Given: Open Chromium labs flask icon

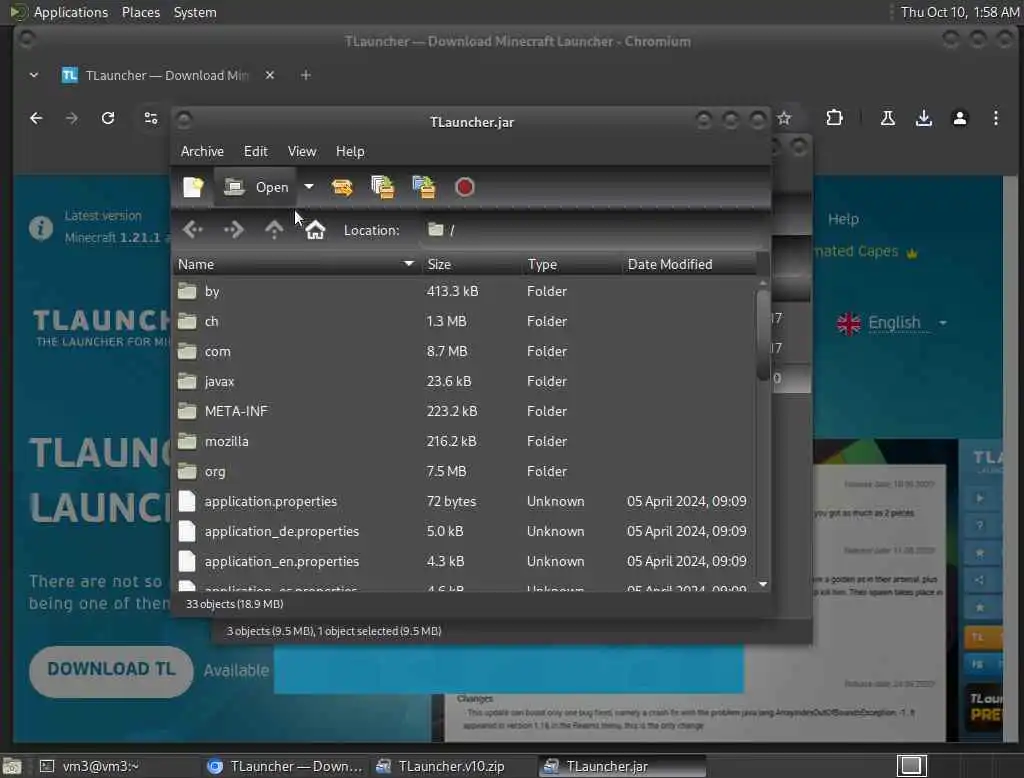Looking at the screenshot, I should 888,118.
